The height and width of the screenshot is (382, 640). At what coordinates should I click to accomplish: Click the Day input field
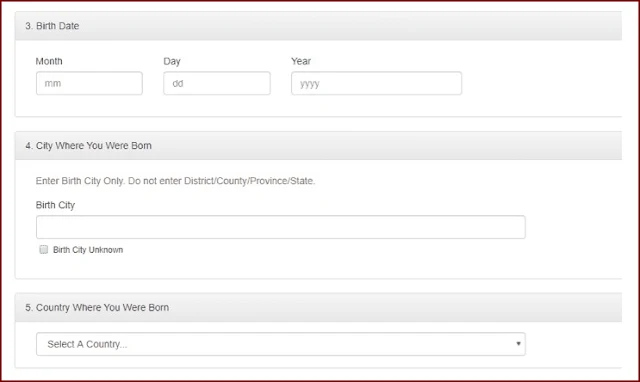(x=217, y=83)
